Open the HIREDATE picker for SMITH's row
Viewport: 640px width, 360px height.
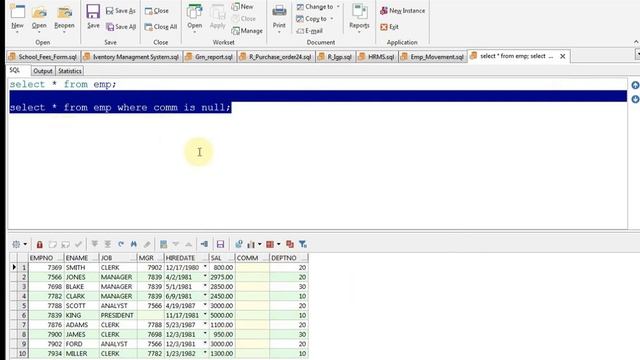click(x=205, y=267)
